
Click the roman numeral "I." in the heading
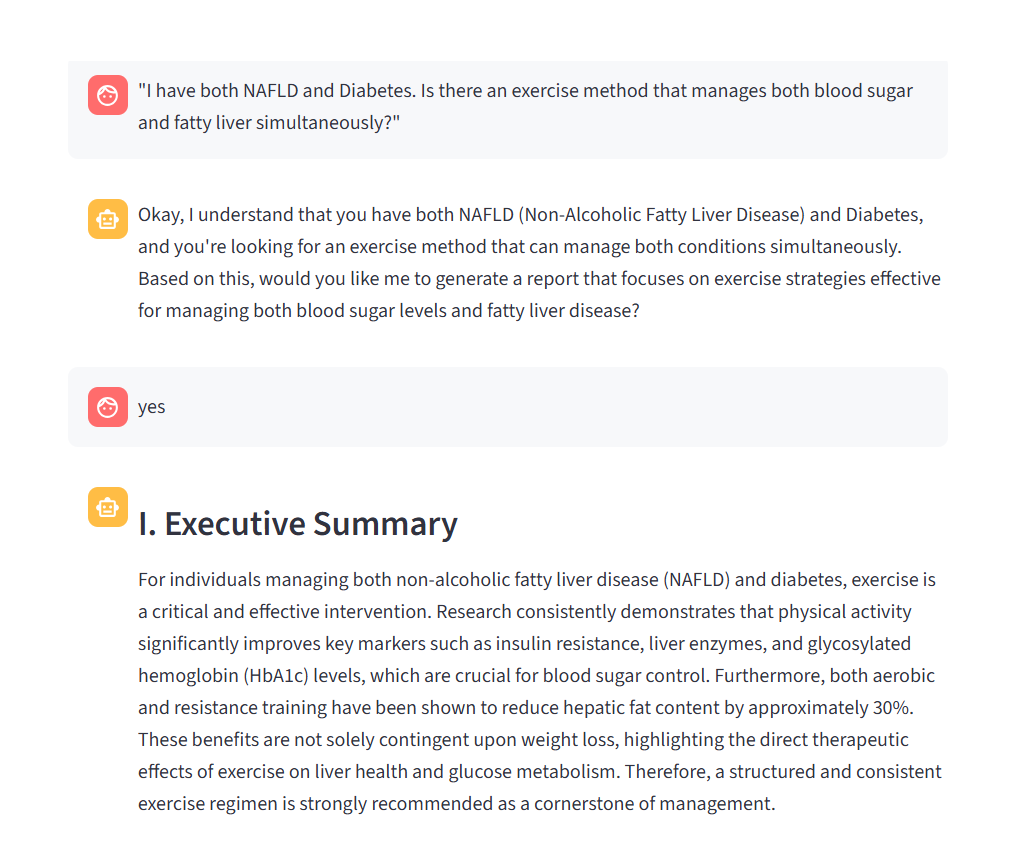(x=146, y=523)
